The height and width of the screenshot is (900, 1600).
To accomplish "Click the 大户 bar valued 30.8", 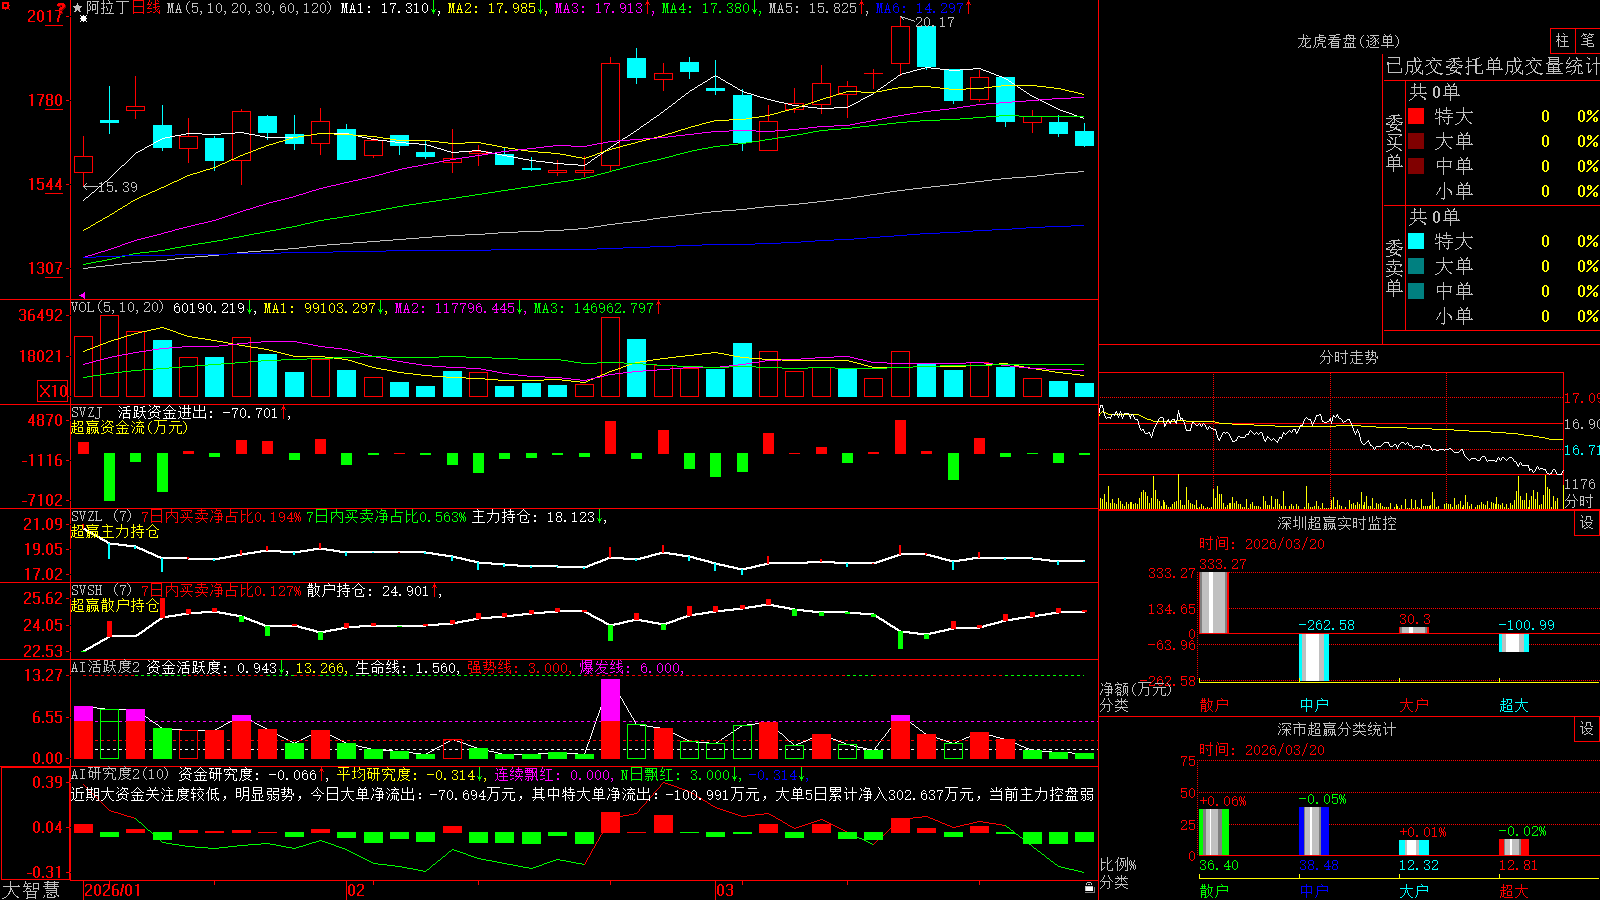I will pos(1414,630).
